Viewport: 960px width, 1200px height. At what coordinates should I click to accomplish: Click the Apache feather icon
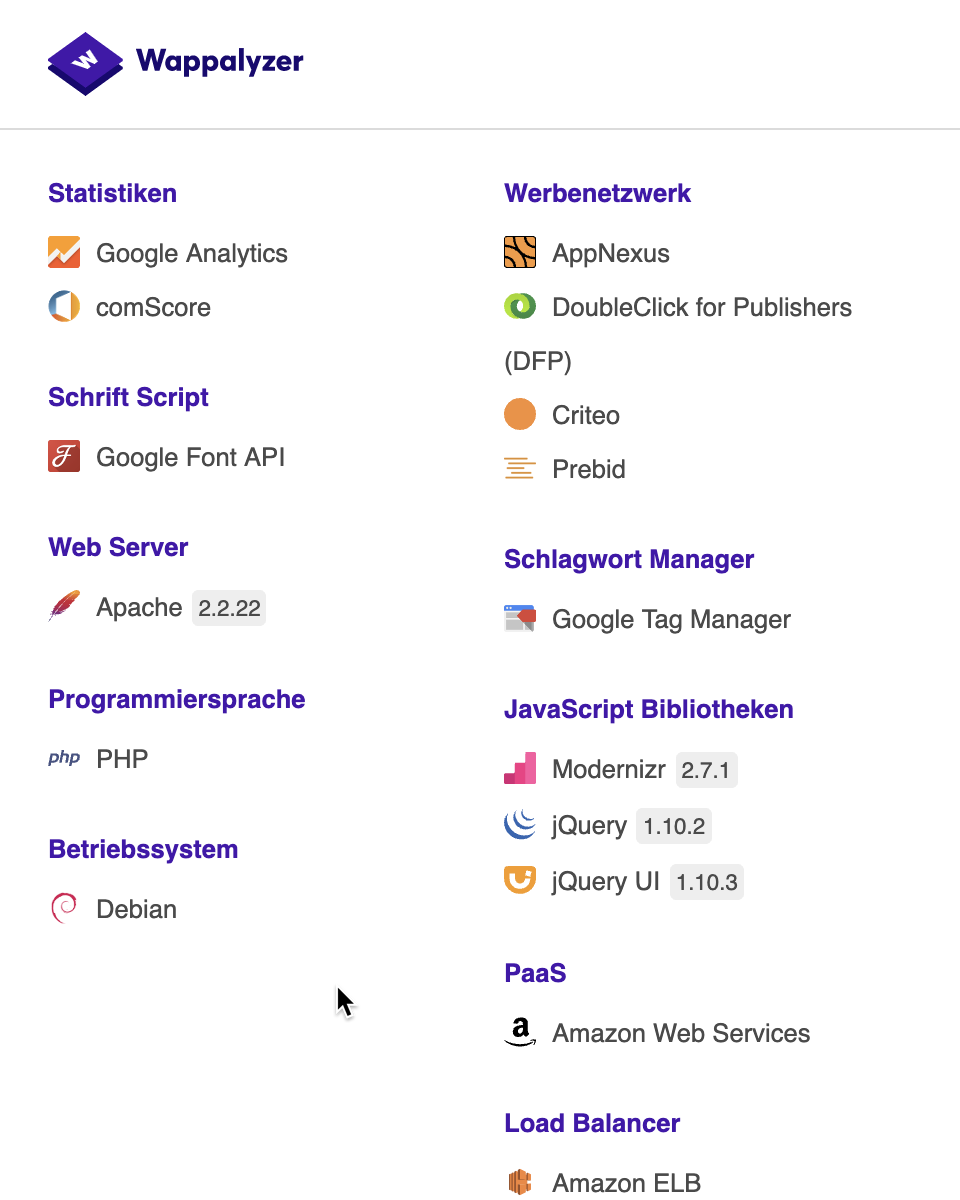(64, 607)
